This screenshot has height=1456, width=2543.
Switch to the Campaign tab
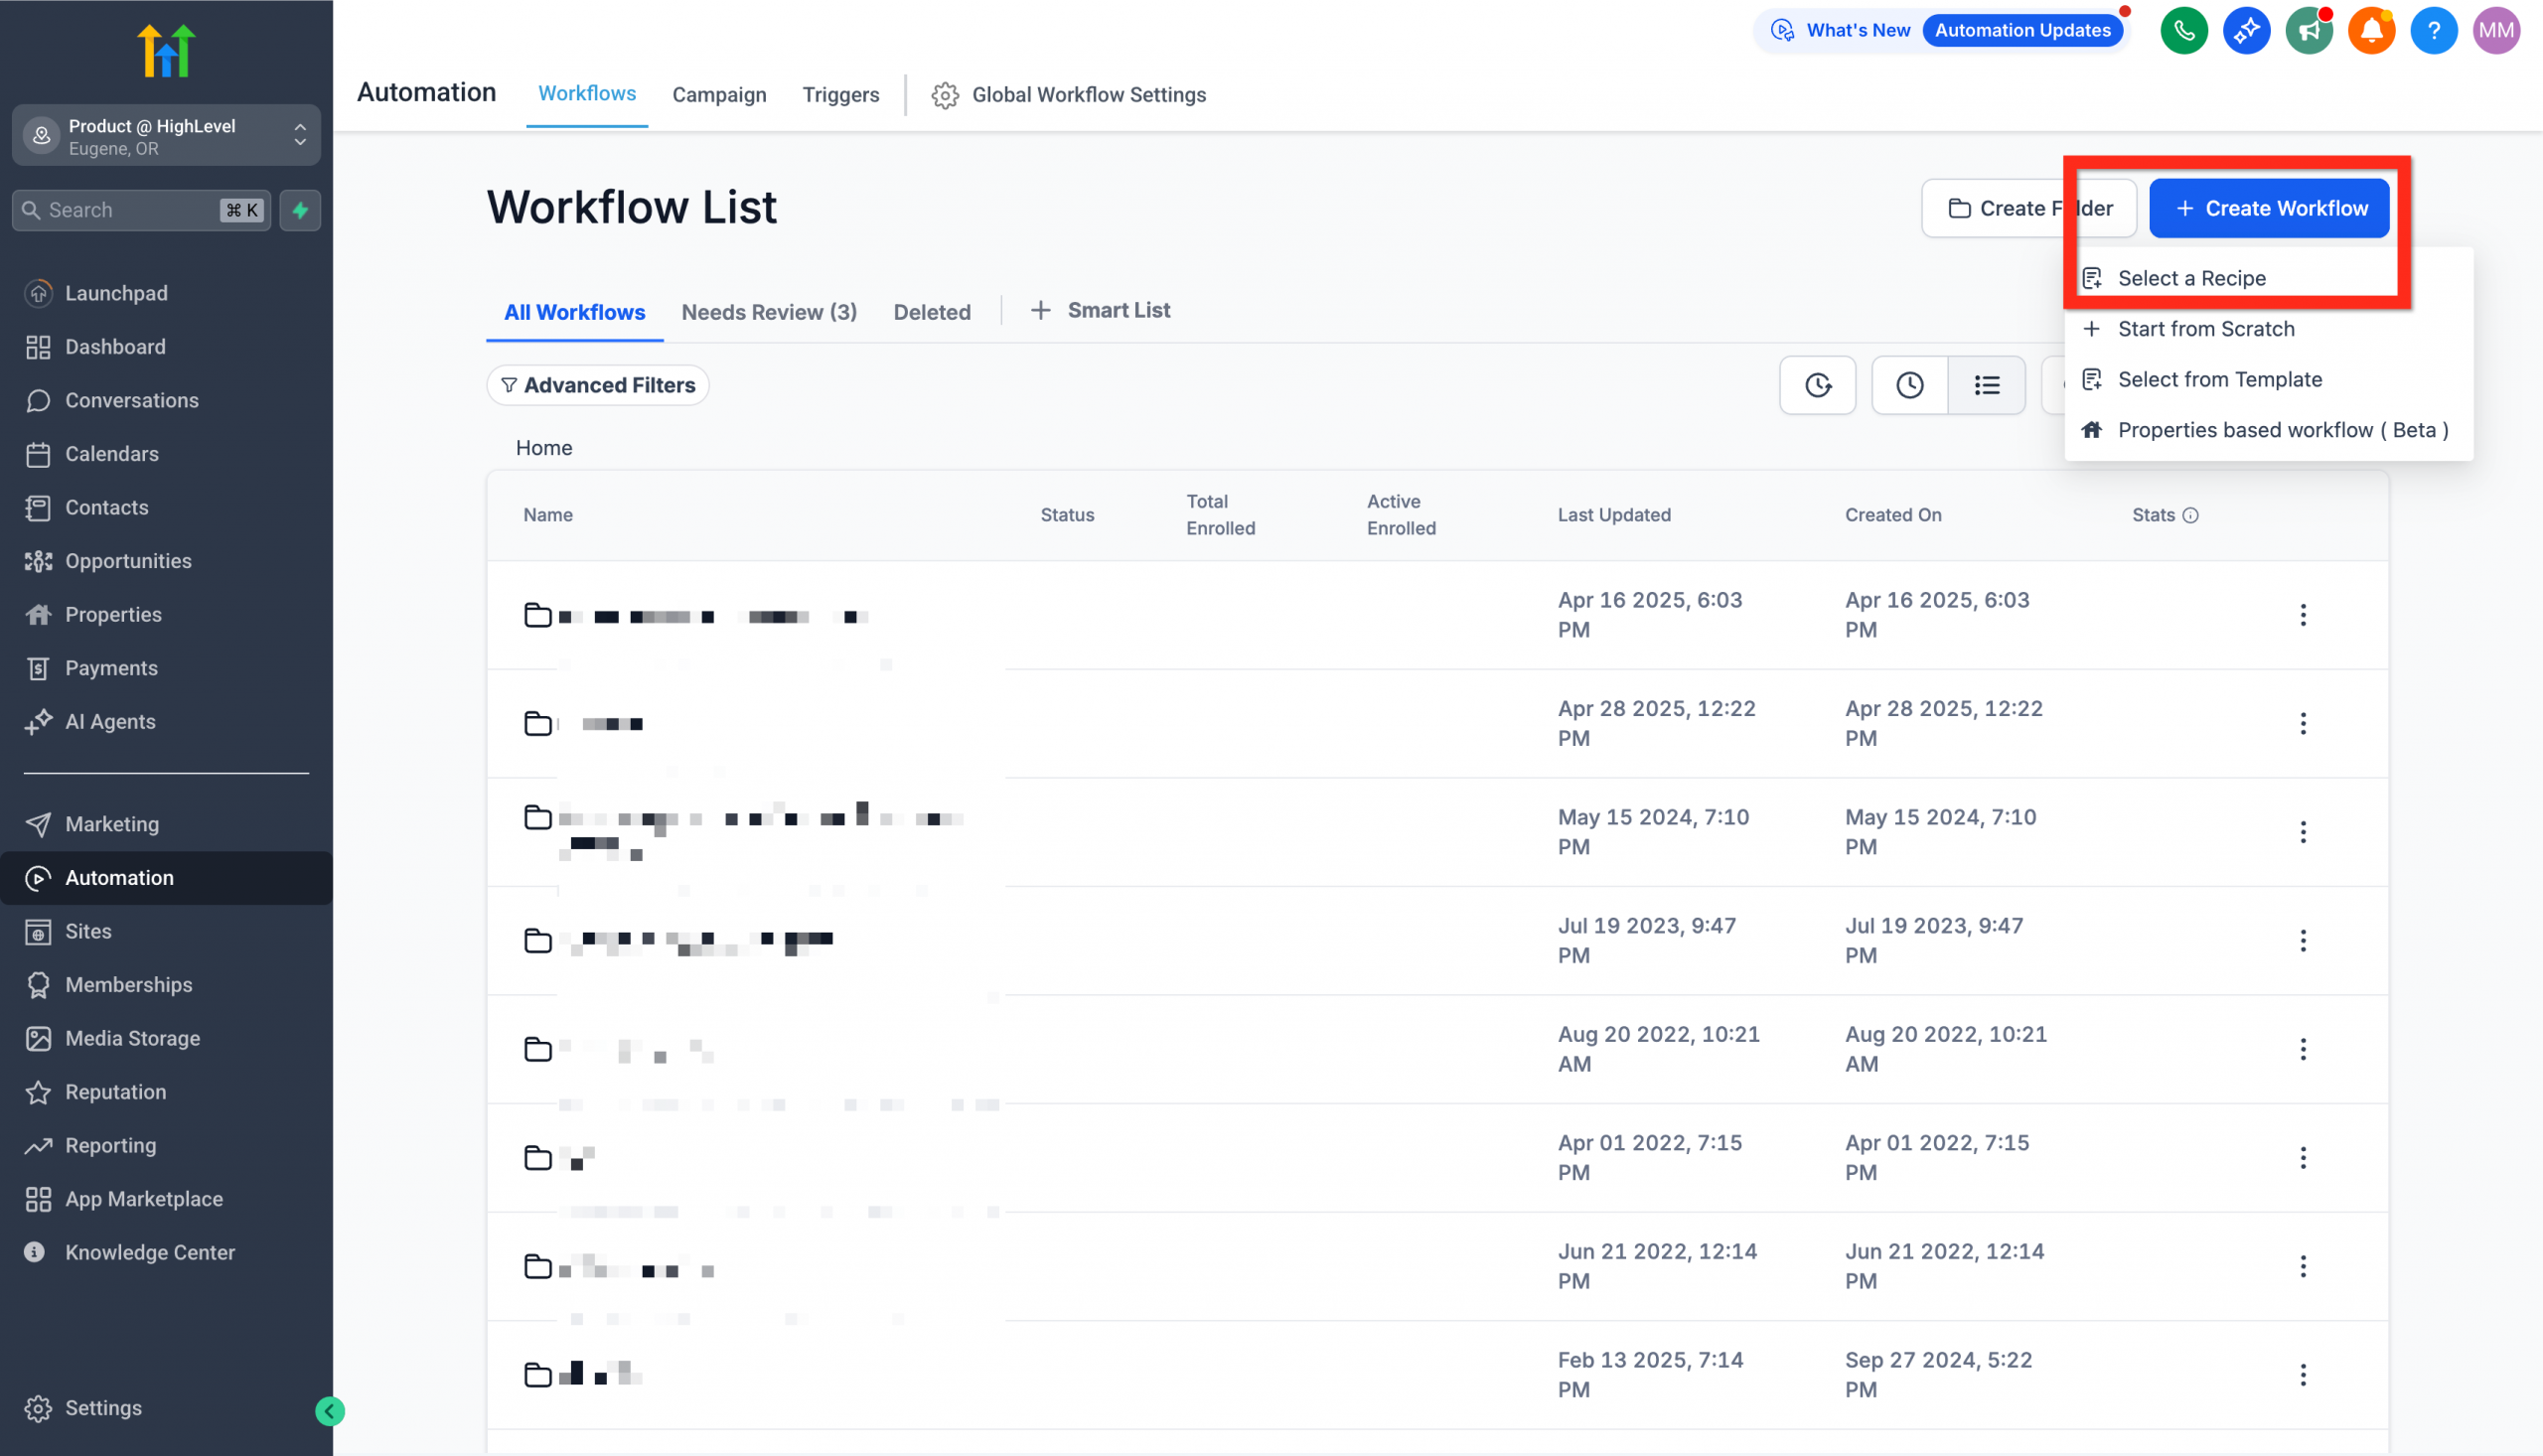tap(718, 95)
